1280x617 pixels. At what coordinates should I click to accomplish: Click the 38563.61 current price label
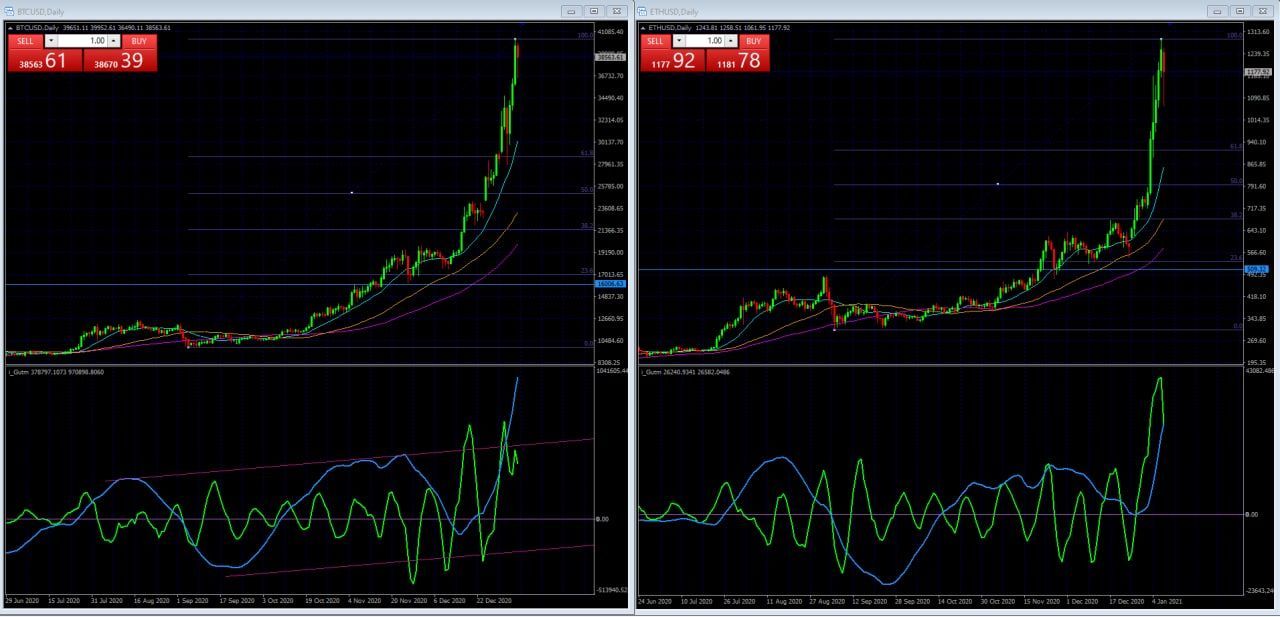611,57
